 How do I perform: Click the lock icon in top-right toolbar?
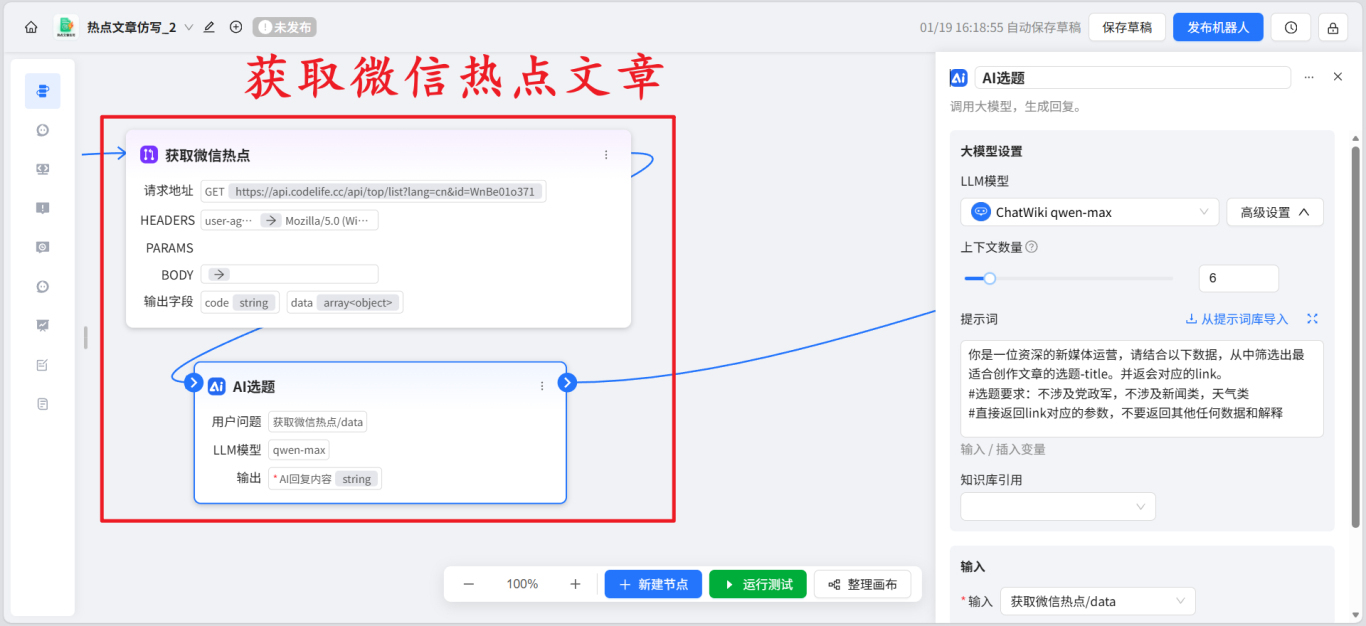click(x=1335, y=27)
